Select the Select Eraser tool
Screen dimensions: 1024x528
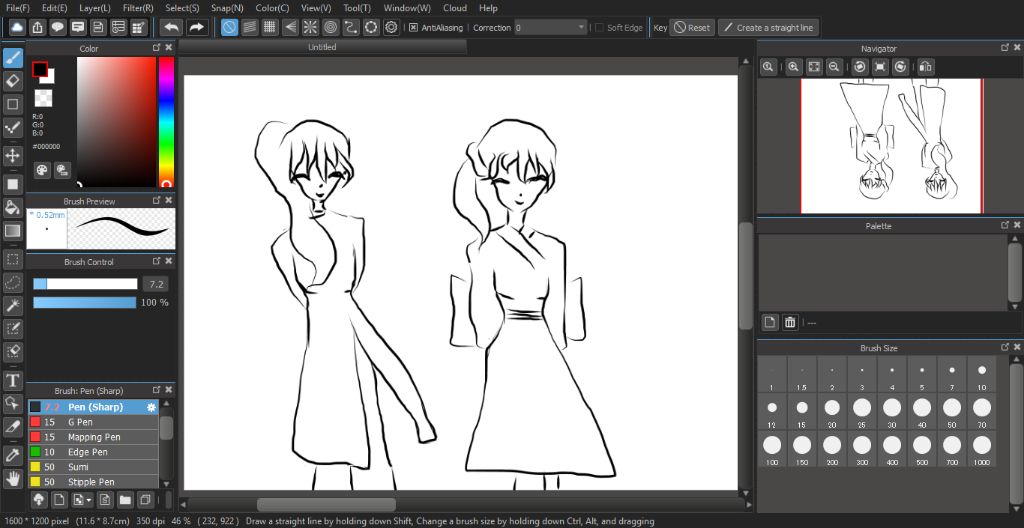(x=12, y=350)
